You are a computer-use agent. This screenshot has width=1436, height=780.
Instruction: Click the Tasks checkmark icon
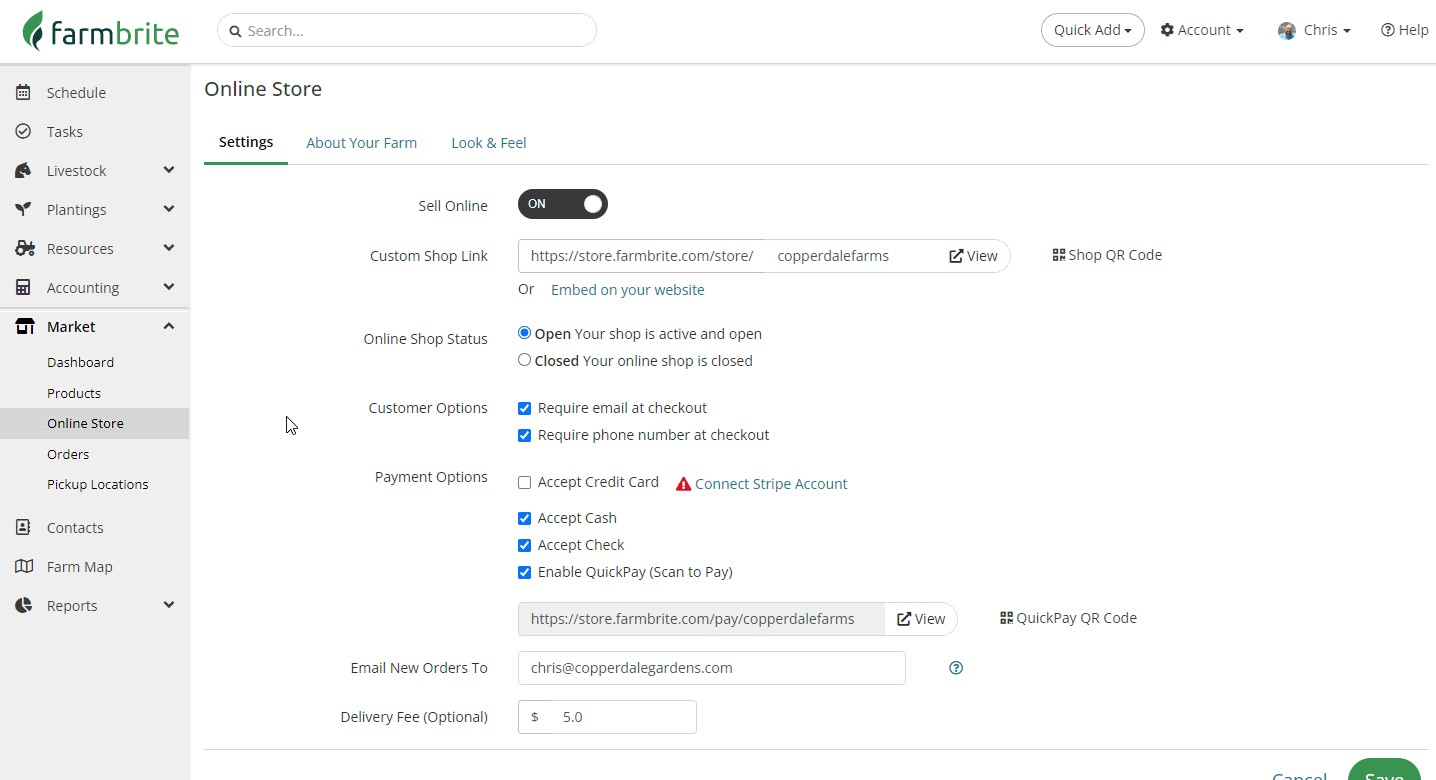point(24,132)
